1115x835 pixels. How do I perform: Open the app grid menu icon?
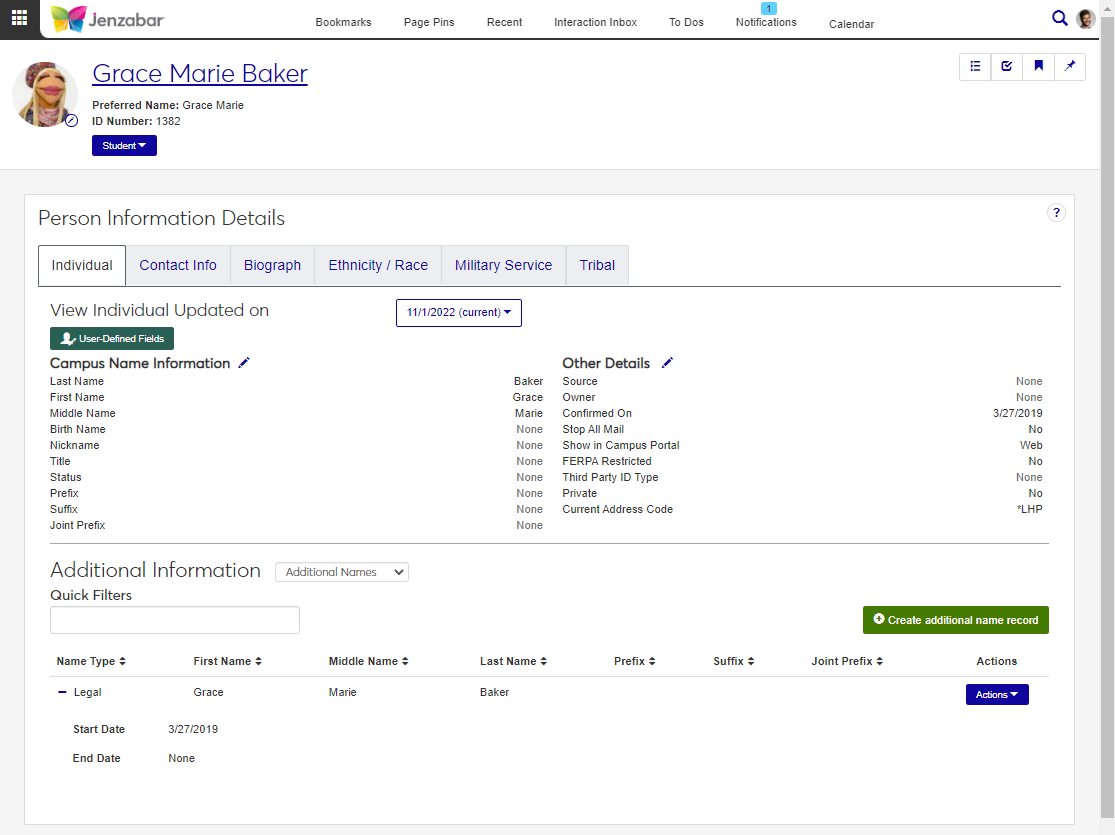(x=20, y=18)
